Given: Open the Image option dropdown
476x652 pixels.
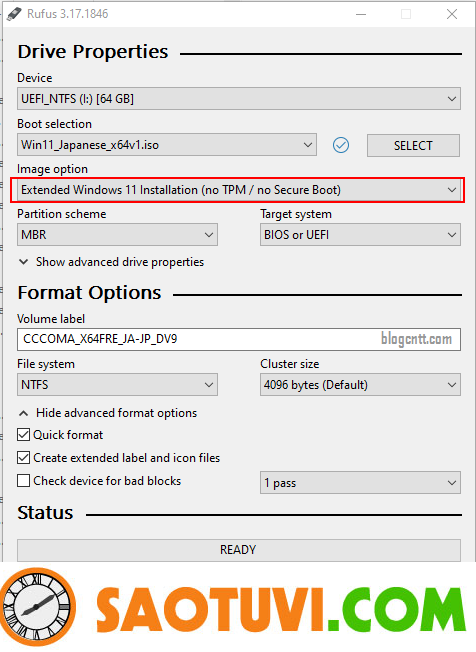Looking at the screenshot, I should pyautogui.click(x=239, y=190).
